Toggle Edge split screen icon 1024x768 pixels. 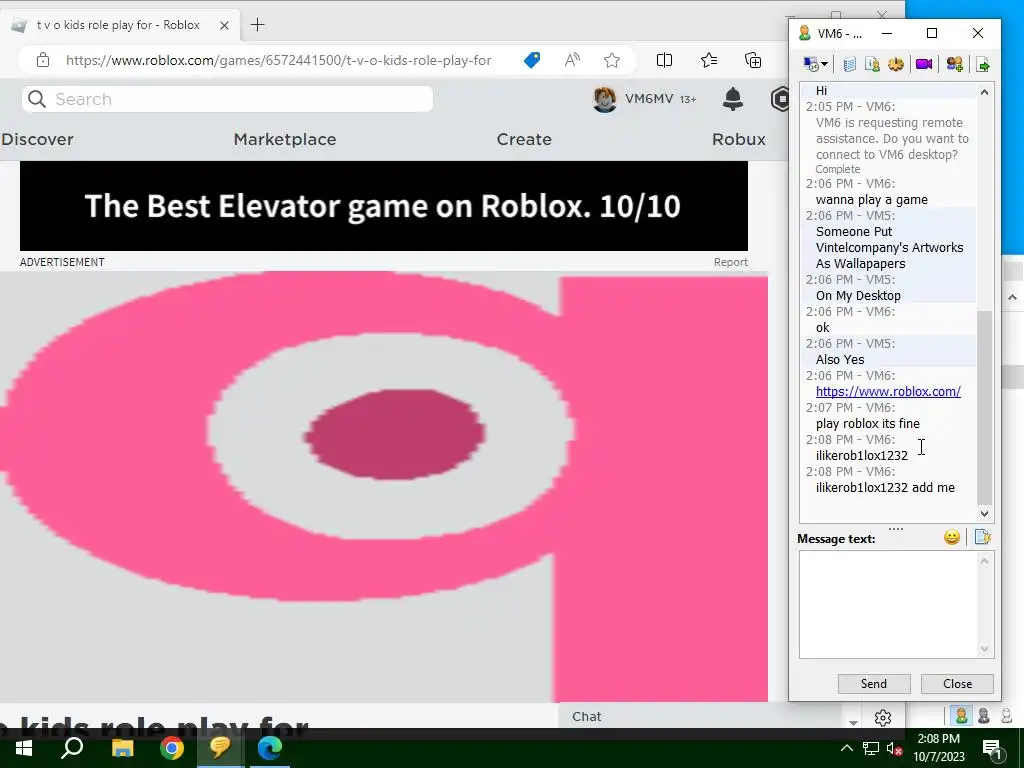664,61
